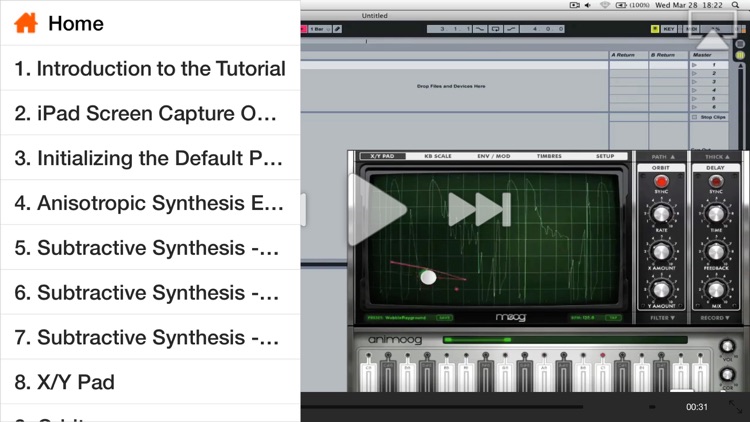Open Spotlight search in the menu bar
The image size is (750, 422).
pos(735,5)
